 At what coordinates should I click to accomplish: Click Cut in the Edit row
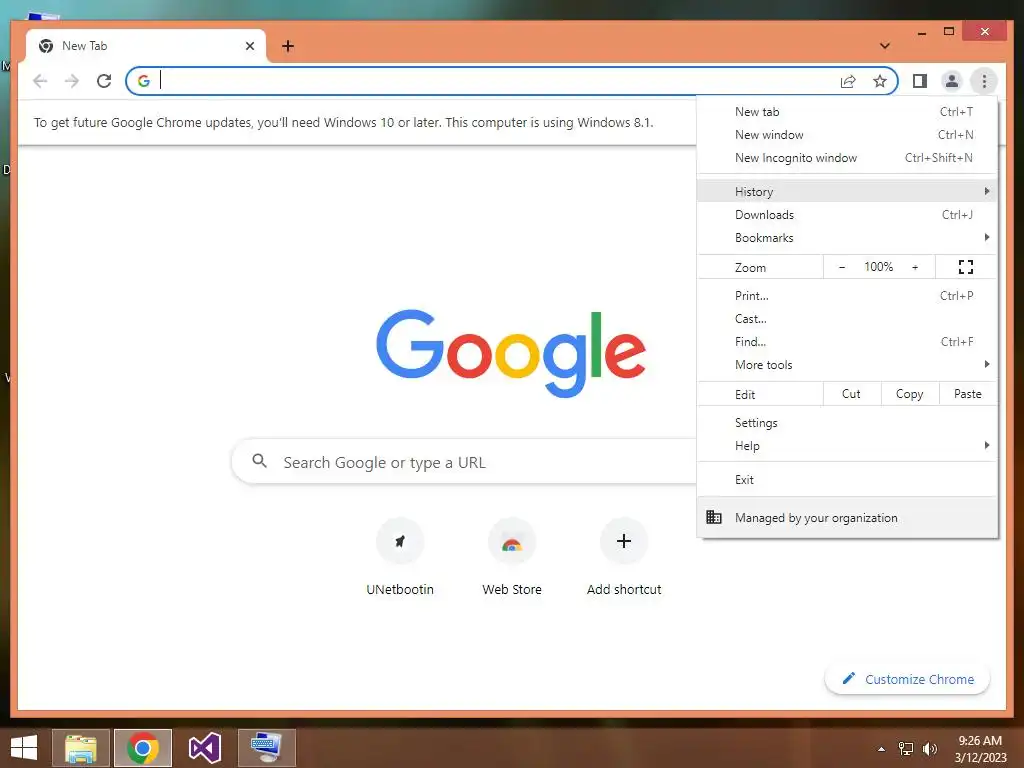pyautogui.click(x=851, y=394)
